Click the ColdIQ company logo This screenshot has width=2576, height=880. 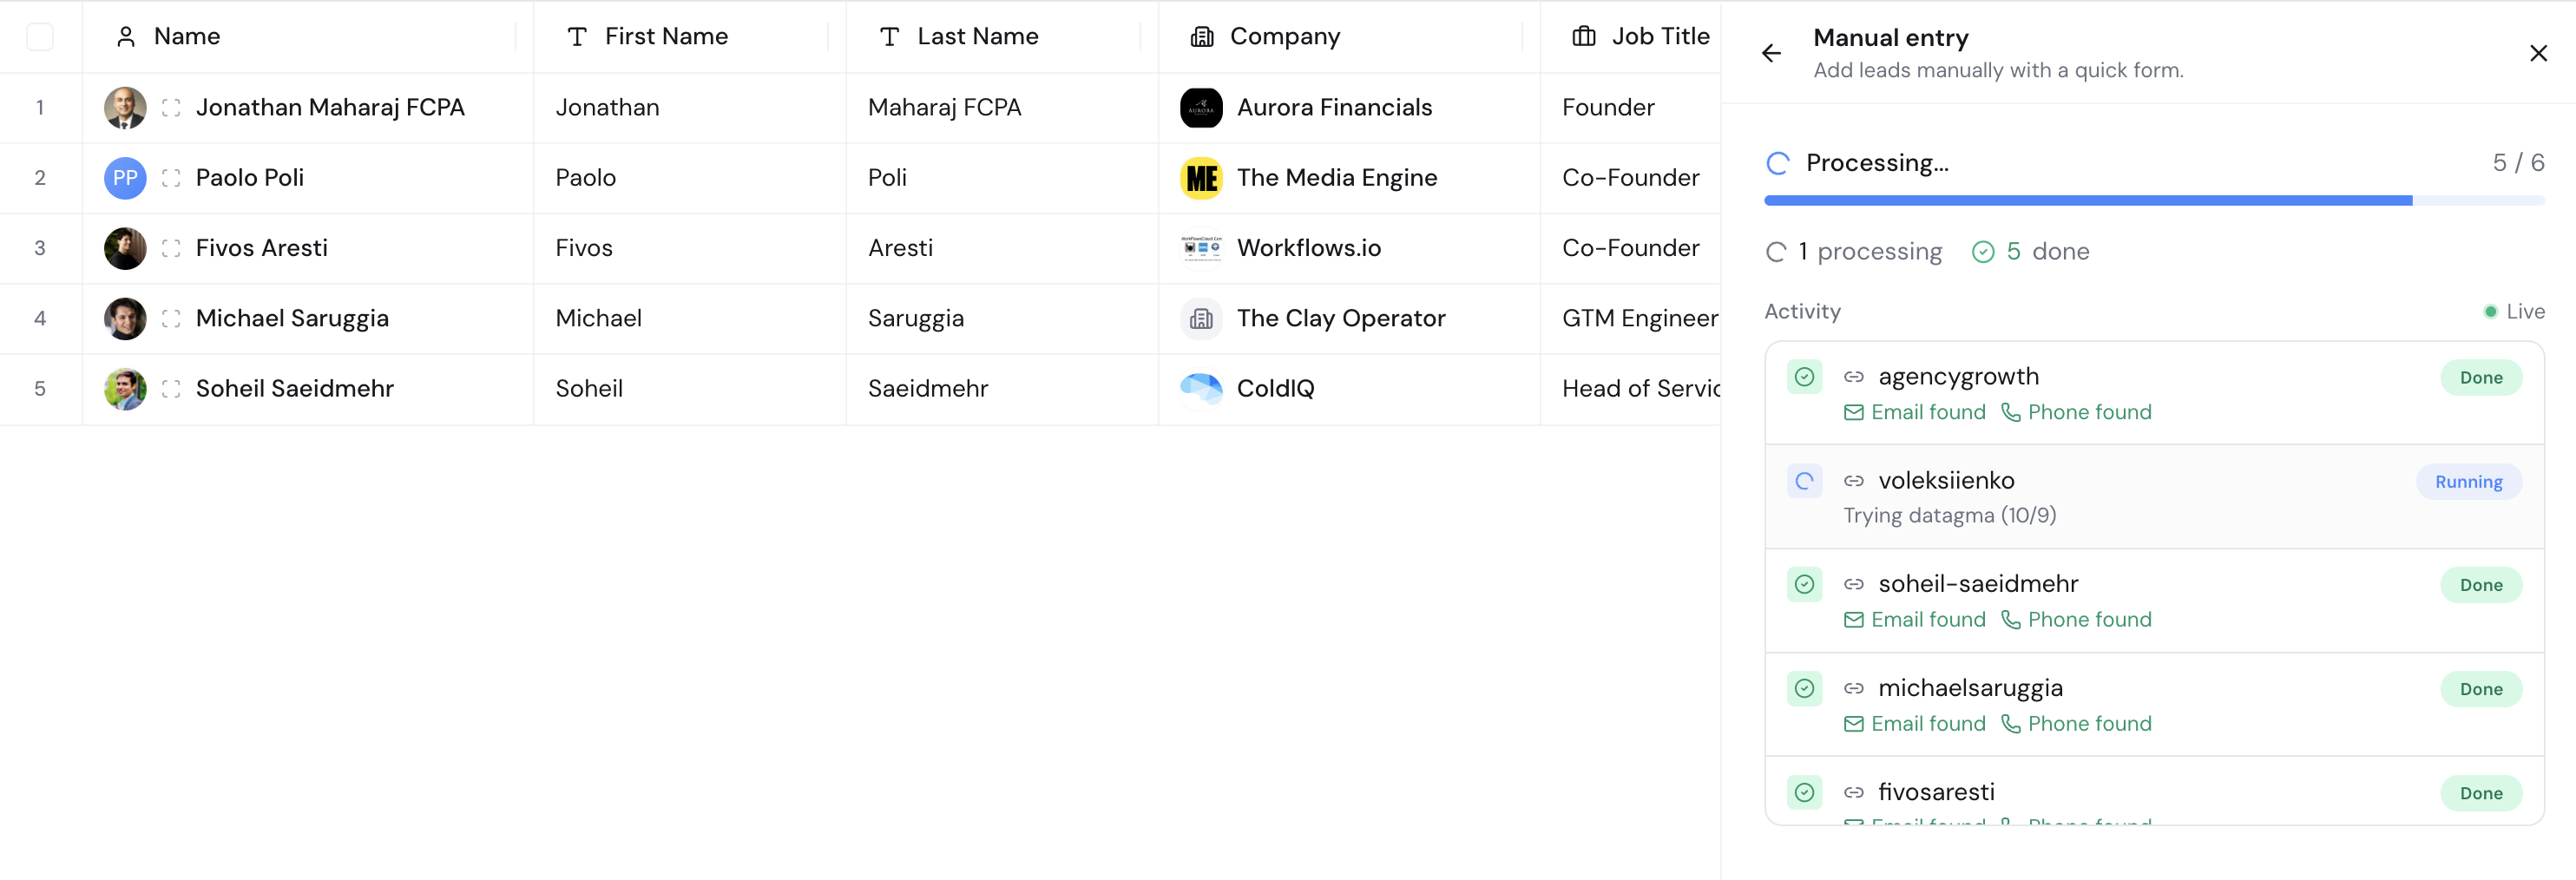click(x=1201, y=389)
